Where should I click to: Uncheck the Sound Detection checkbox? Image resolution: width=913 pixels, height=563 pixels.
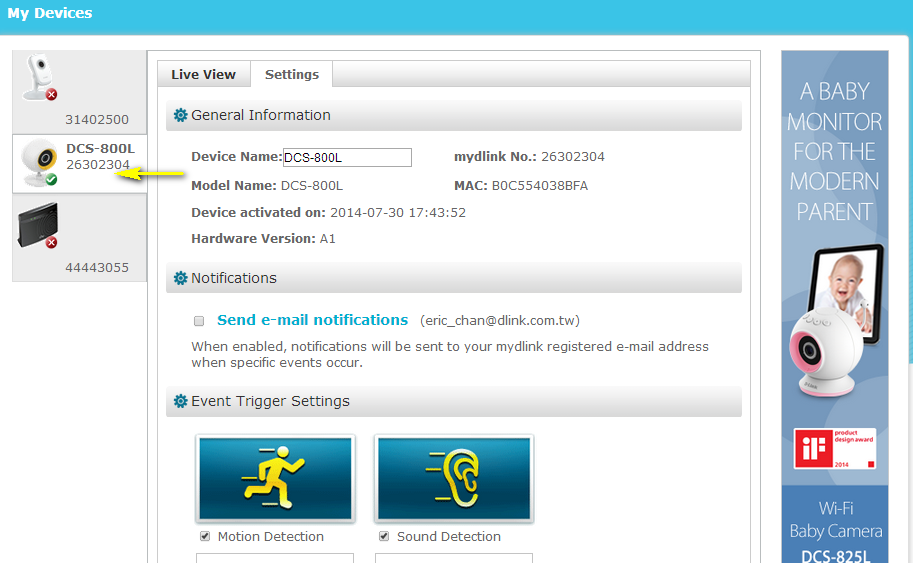[384, 536]
